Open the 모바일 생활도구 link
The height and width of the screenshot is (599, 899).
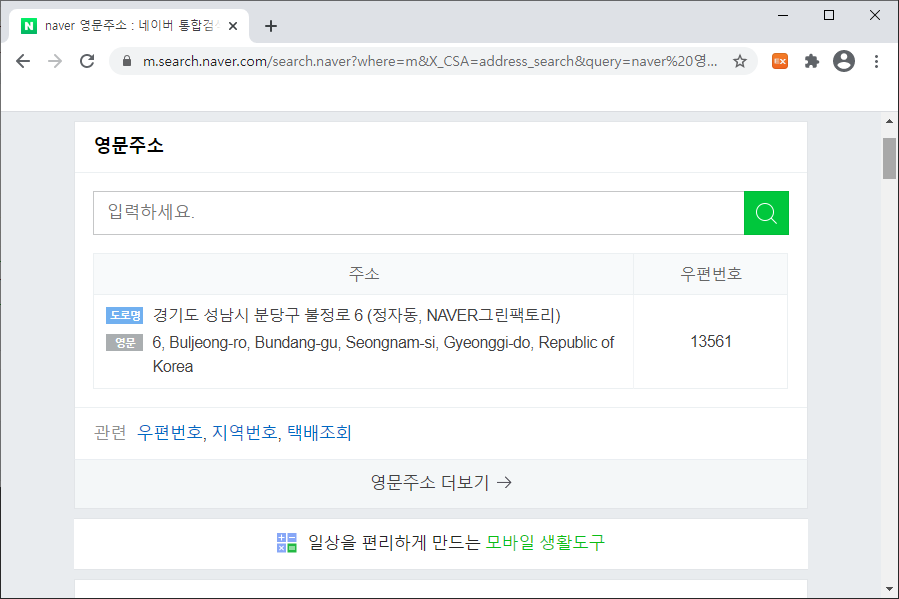(545, 542)
